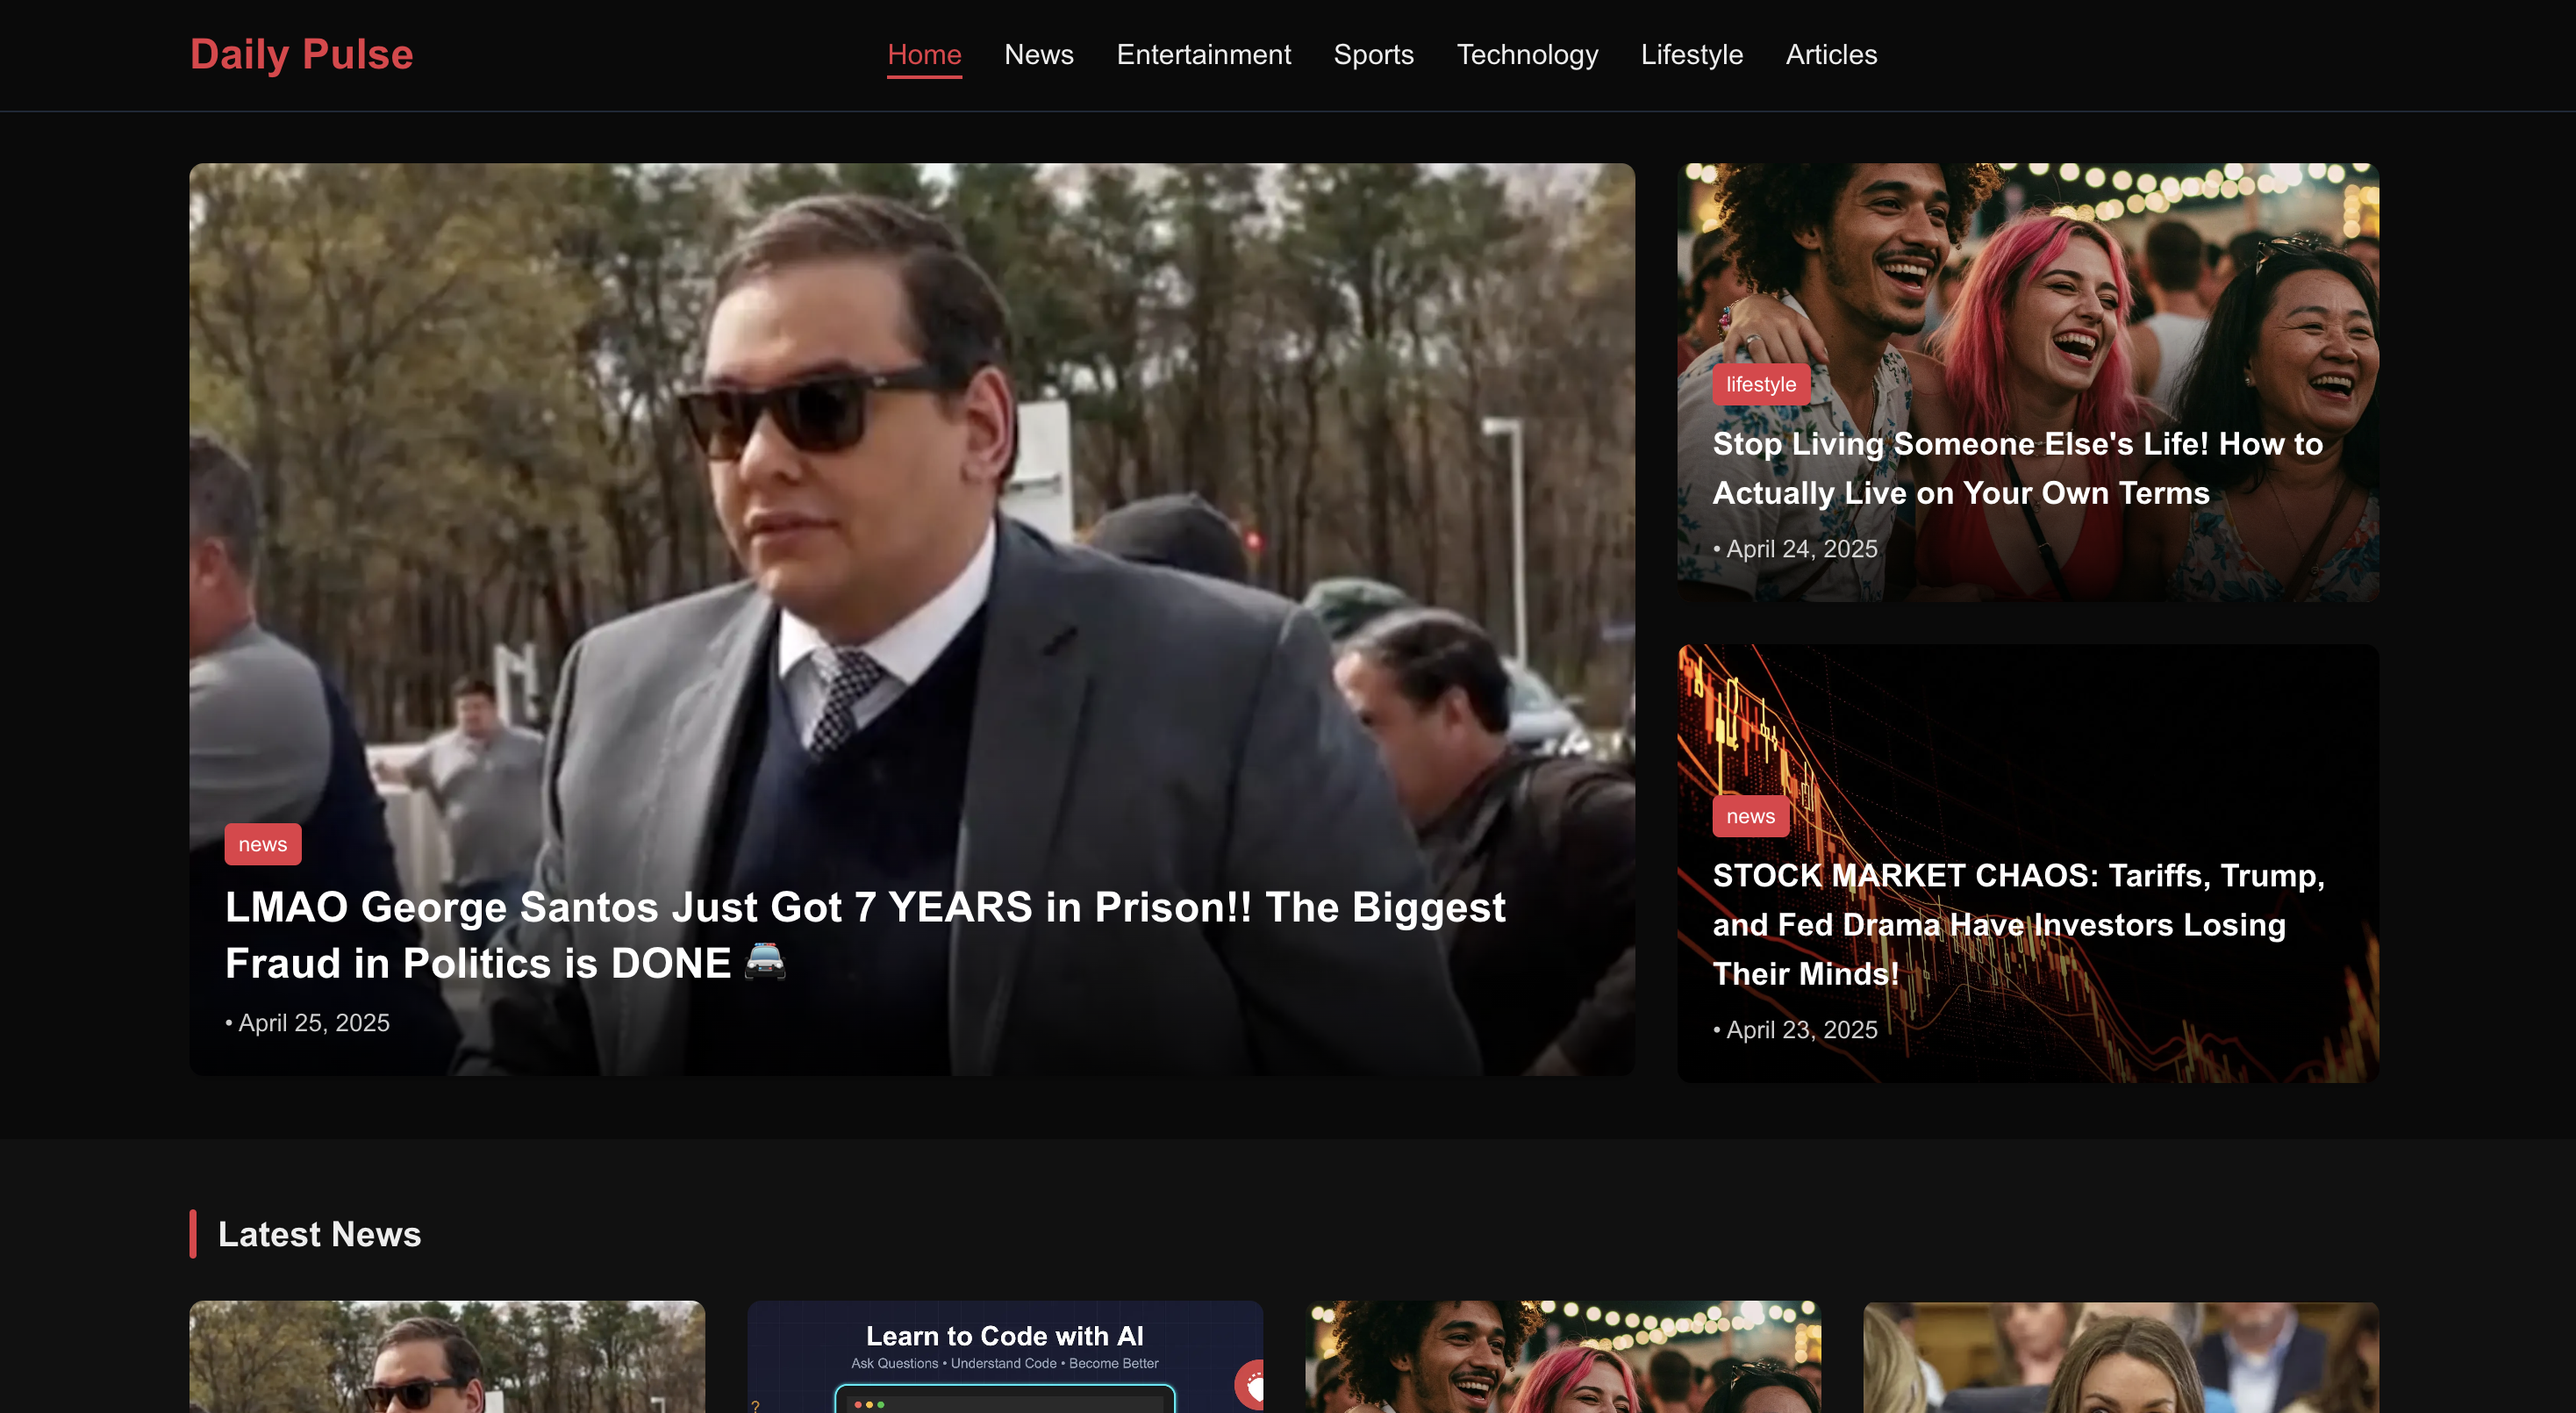
Task: Open the Sports navigation link
Action: click(x=1373, y=54)
